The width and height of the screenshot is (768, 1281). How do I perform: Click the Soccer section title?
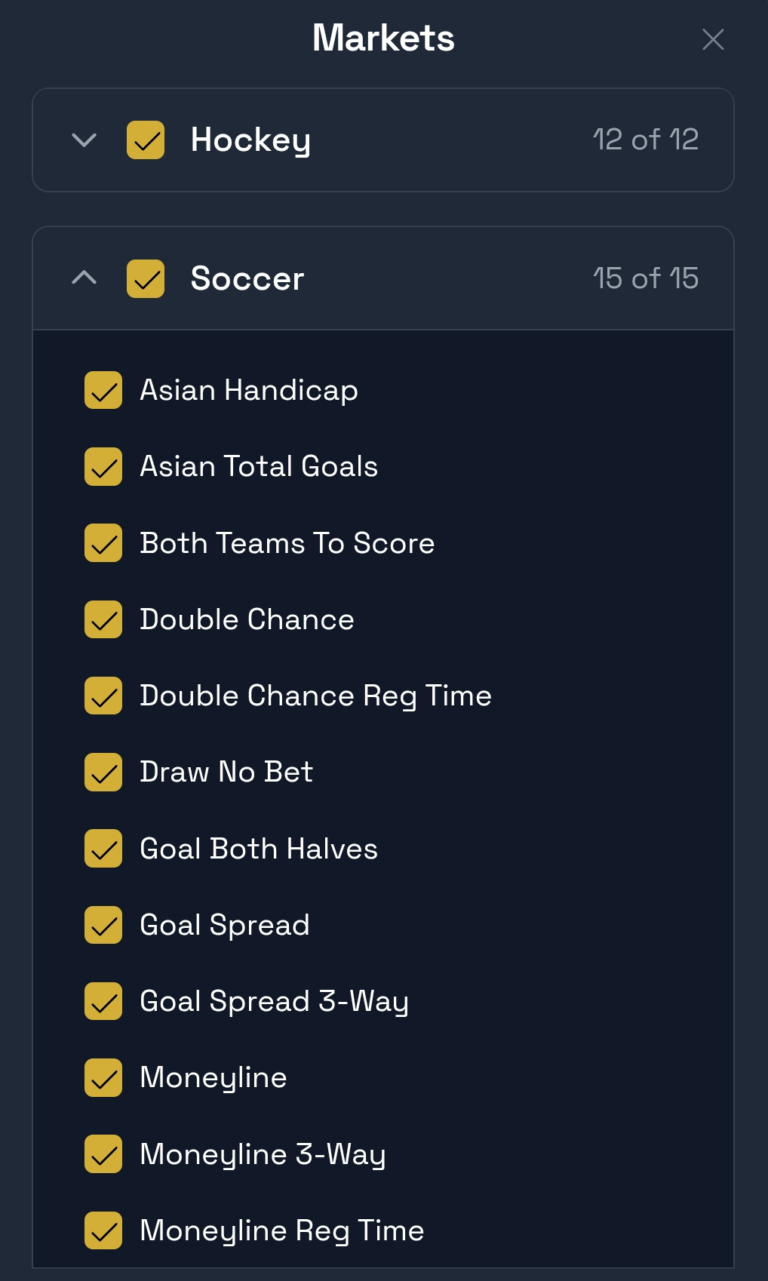[x=247, y=278]
